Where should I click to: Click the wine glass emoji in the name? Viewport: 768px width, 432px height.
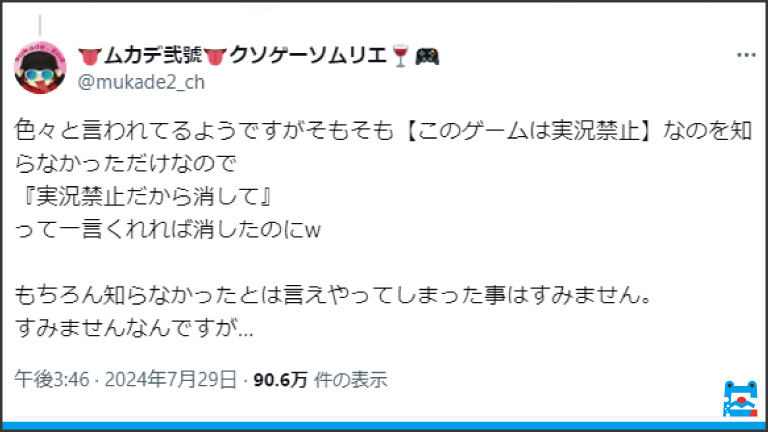[x=401, y=55]
